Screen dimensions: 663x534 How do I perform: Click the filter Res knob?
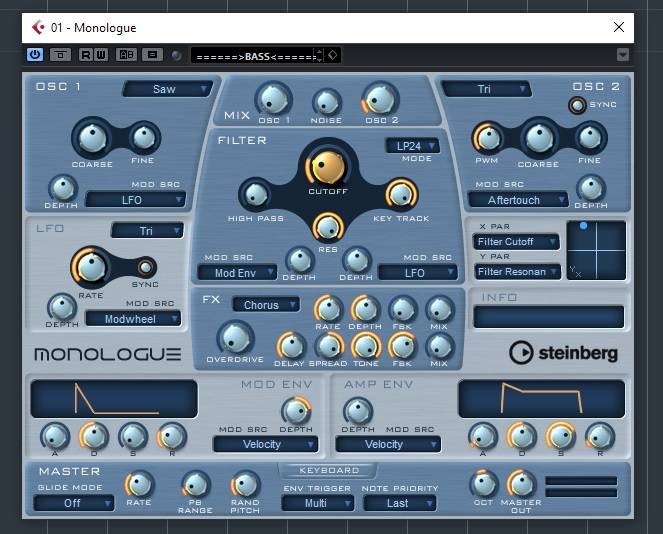point(328,226)
